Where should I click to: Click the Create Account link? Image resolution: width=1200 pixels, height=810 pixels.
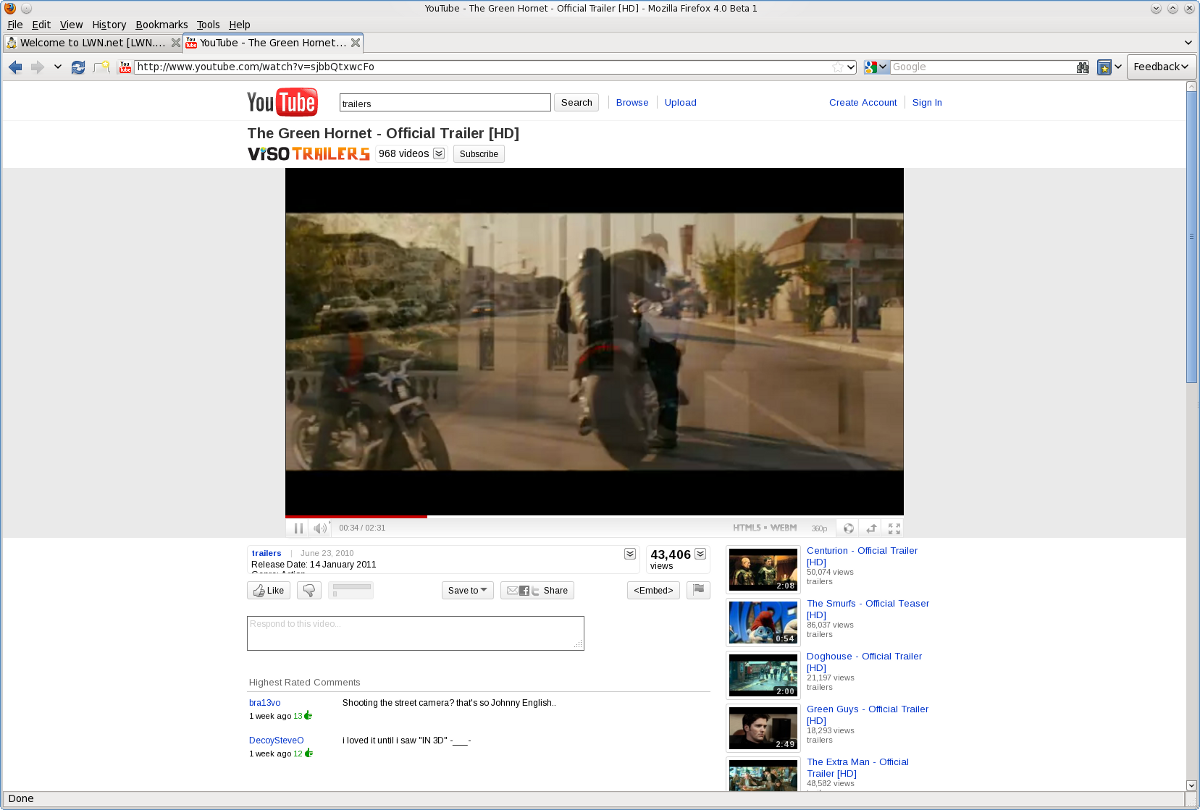[x=863, y=102]
